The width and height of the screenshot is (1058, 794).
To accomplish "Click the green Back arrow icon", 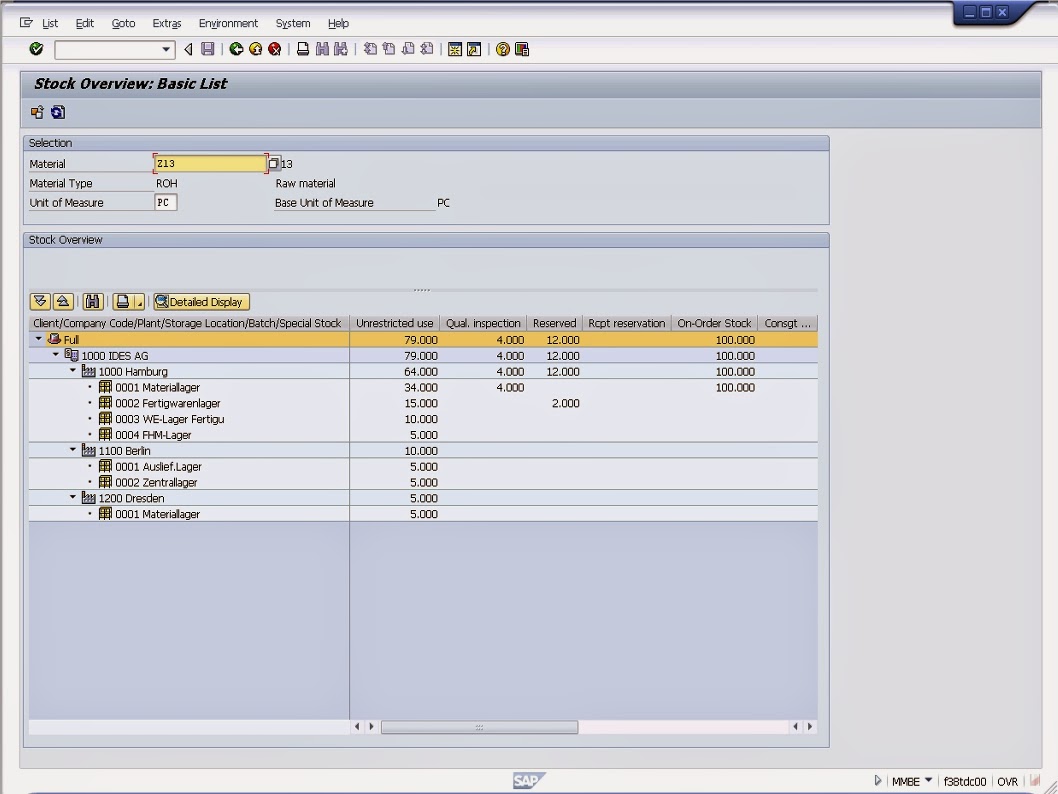I will tap(236, 49).
